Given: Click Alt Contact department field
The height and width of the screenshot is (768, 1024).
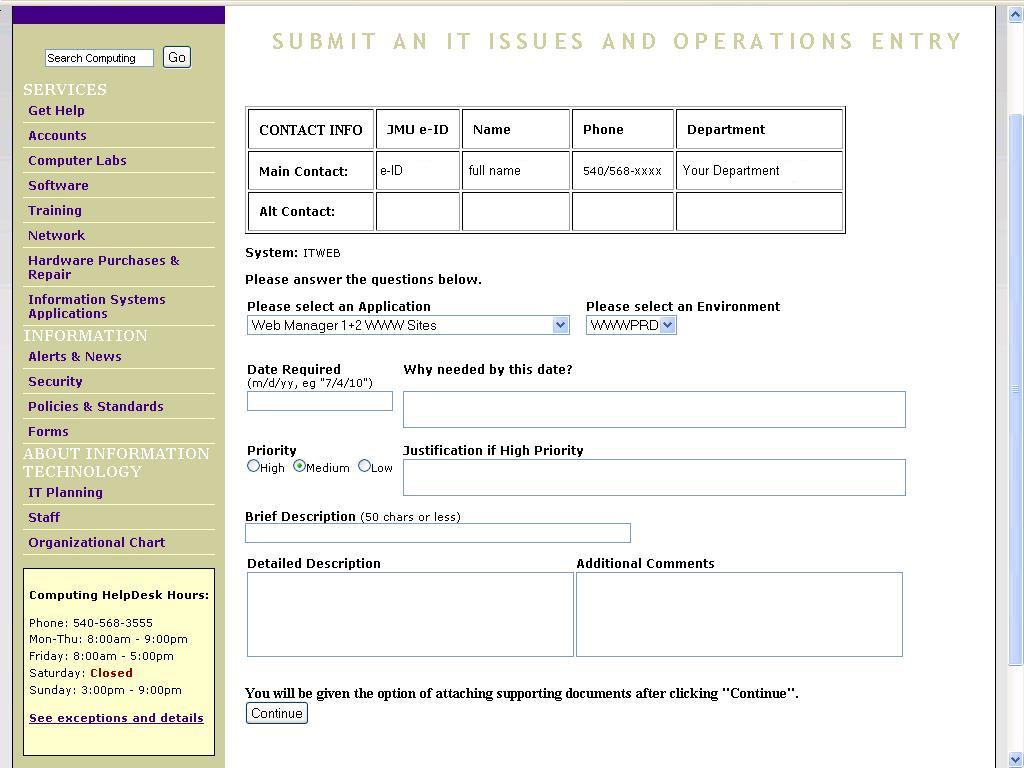Looking at the screenshot, I should point(759,211).
